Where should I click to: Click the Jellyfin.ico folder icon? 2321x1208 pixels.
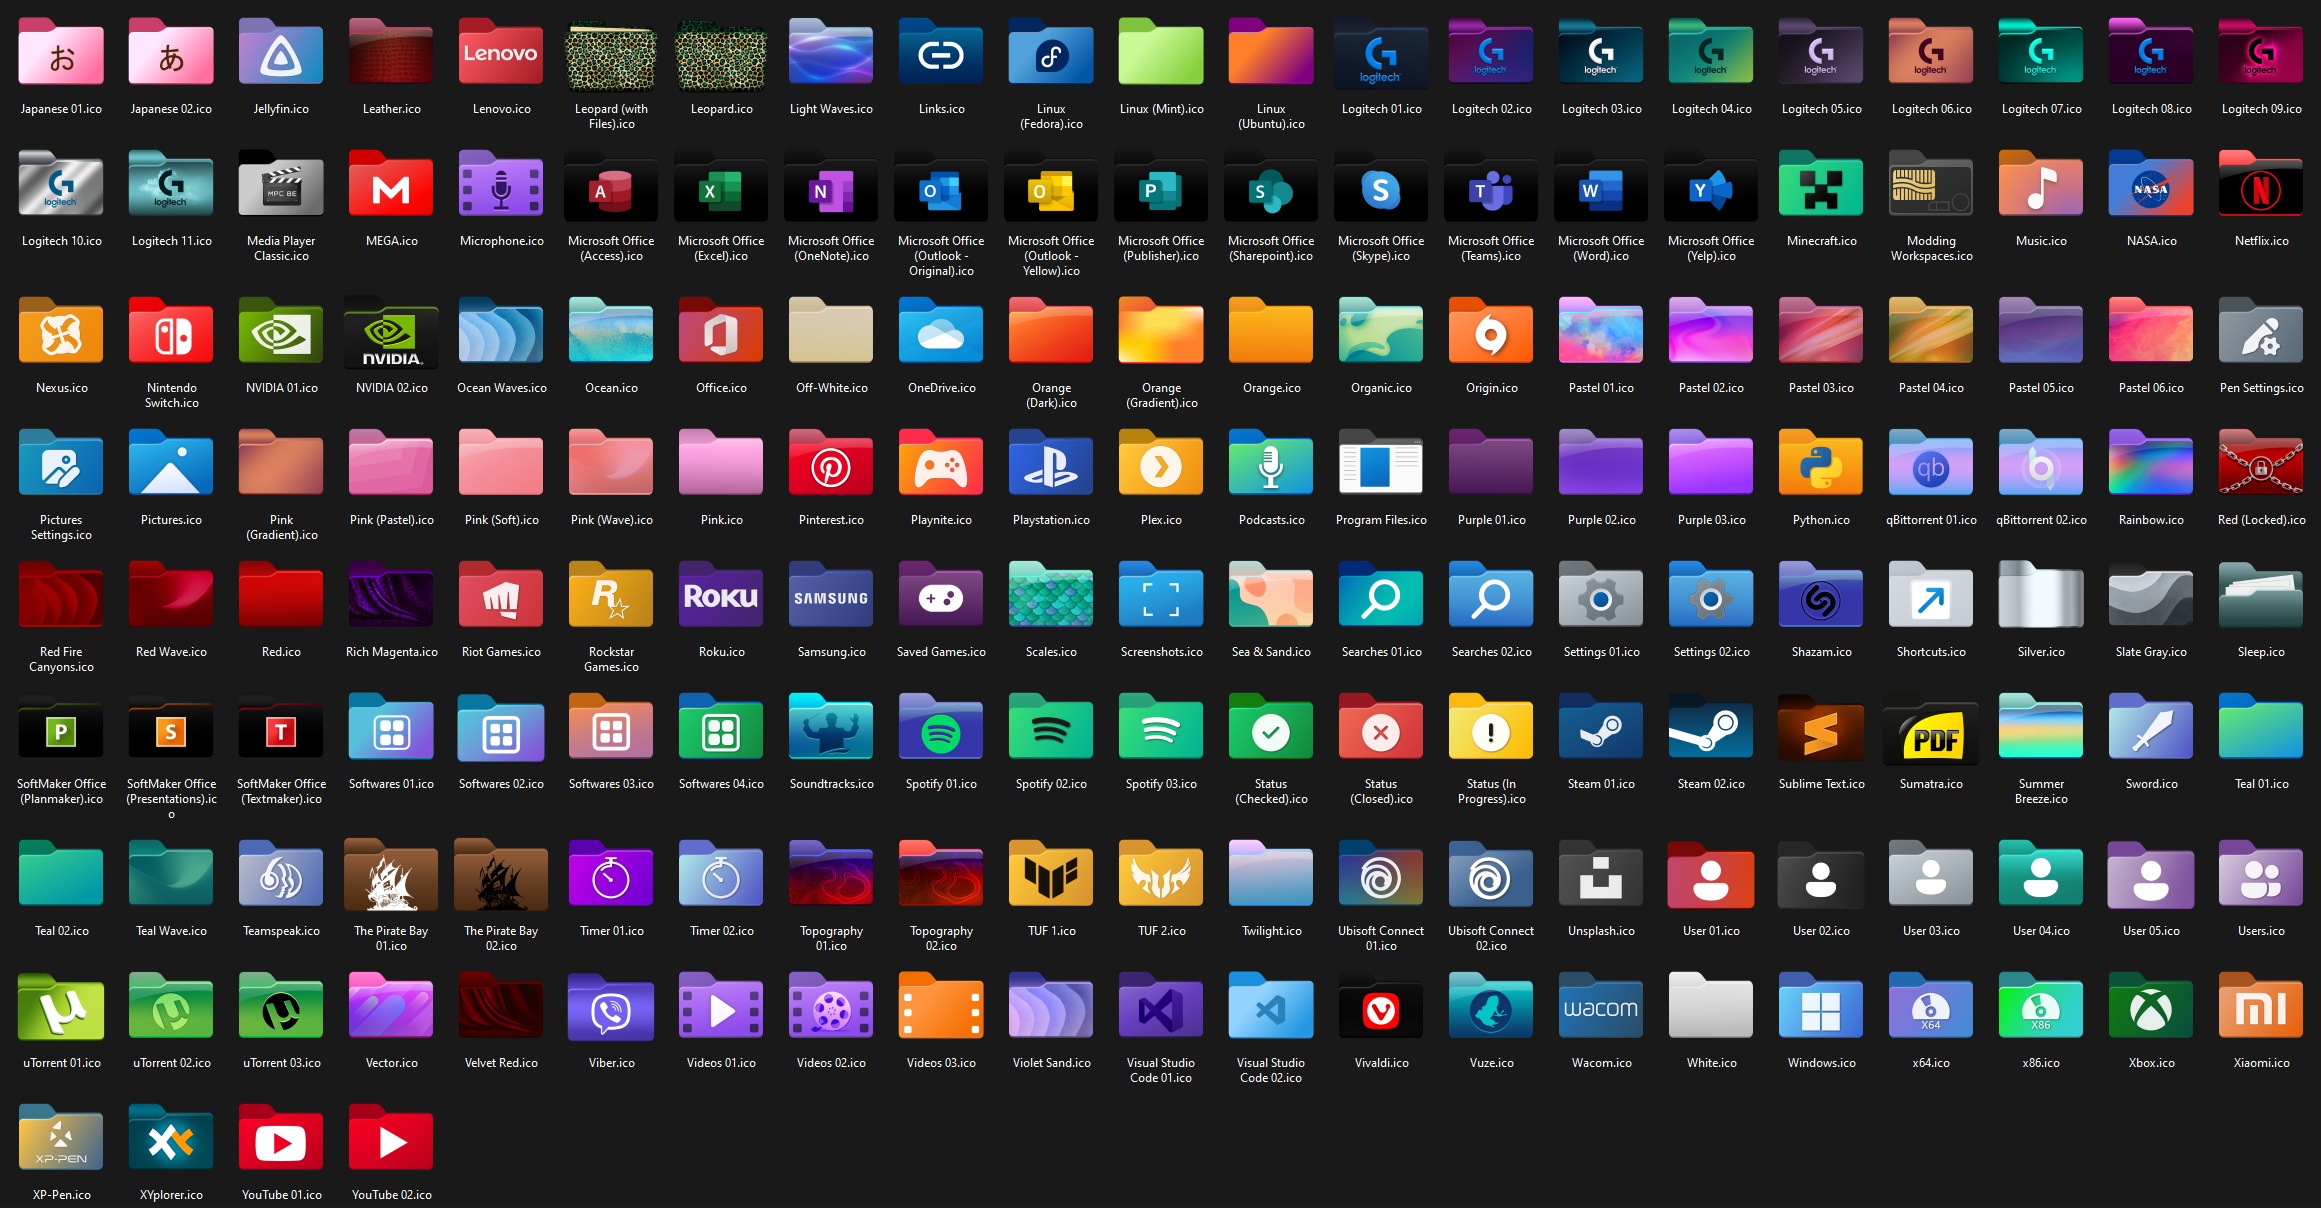[x=281, y=55]
